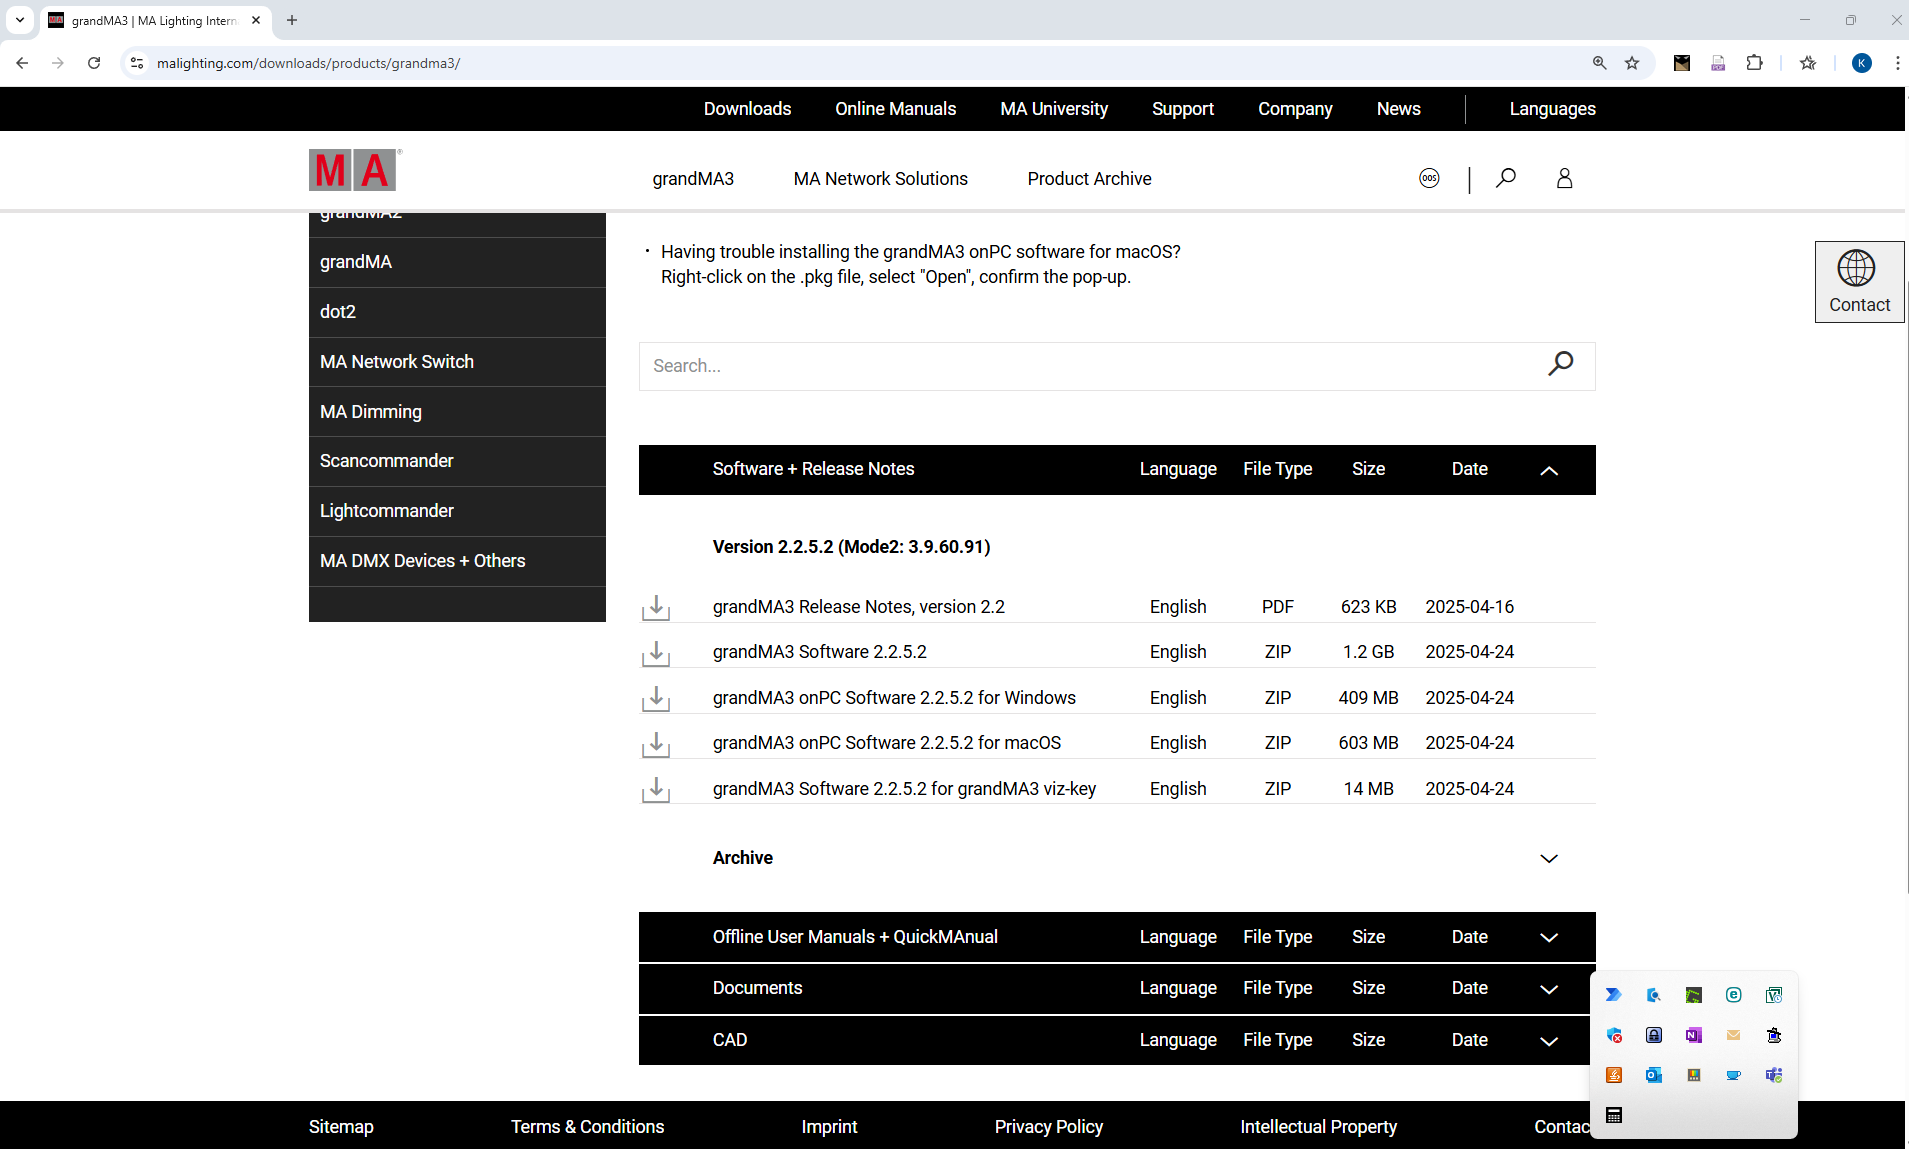Expand Offline User Manuals + QuickMAnual section
The image size is (1909, 1149).
point(1548,937)
